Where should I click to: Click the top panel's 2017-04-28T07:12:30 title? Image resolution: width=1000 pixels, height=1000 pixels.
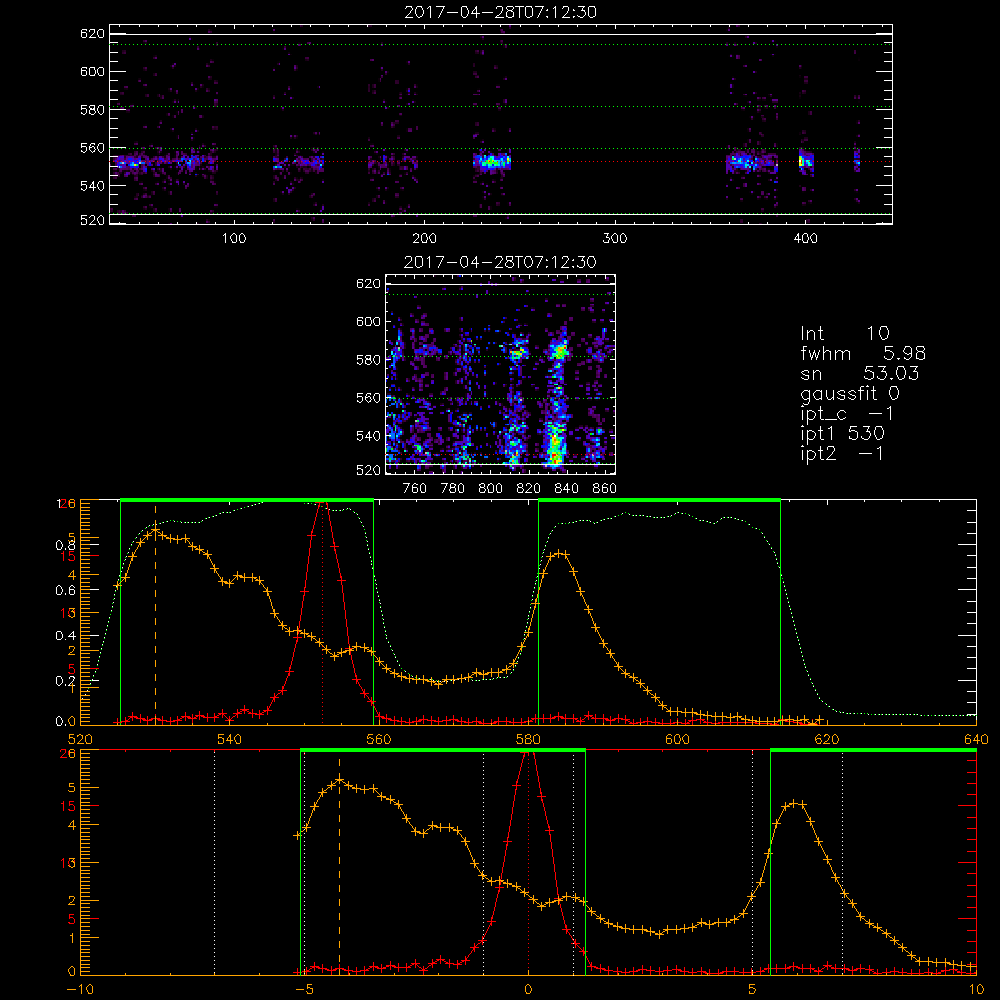click(500, 12)
